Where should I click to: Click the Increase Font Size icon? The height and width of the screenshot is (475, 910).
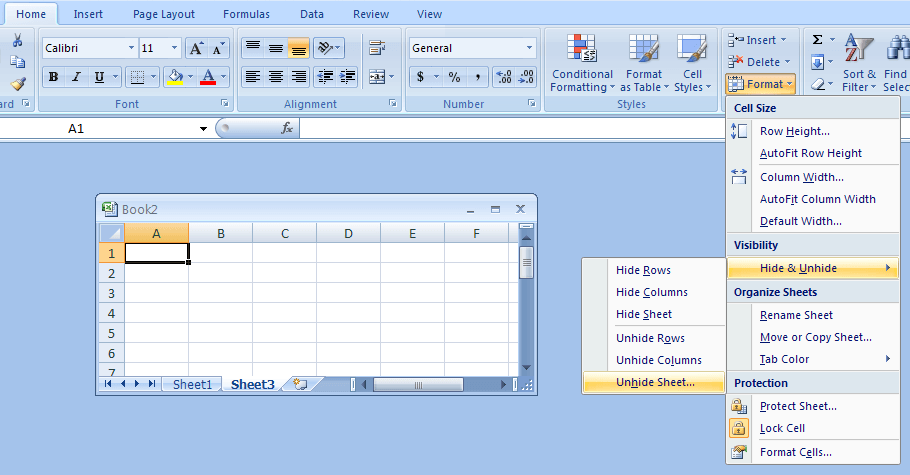click(197, 48)
